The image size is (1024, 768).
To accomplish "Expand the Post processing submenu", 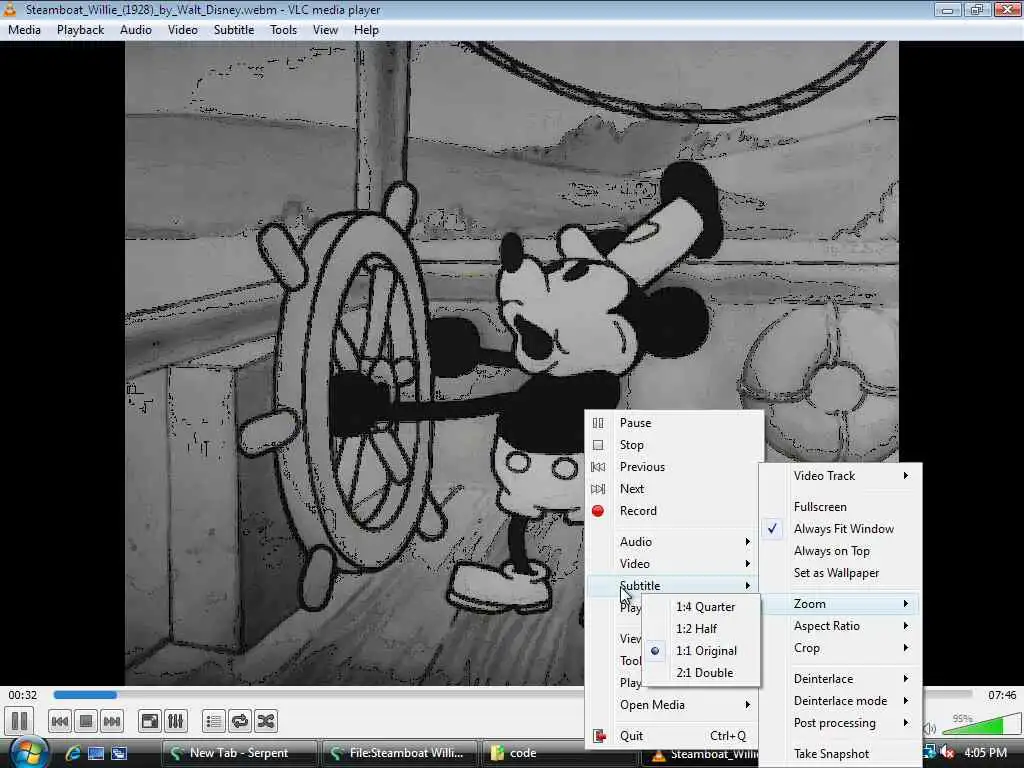I will [x=840, y=723].
